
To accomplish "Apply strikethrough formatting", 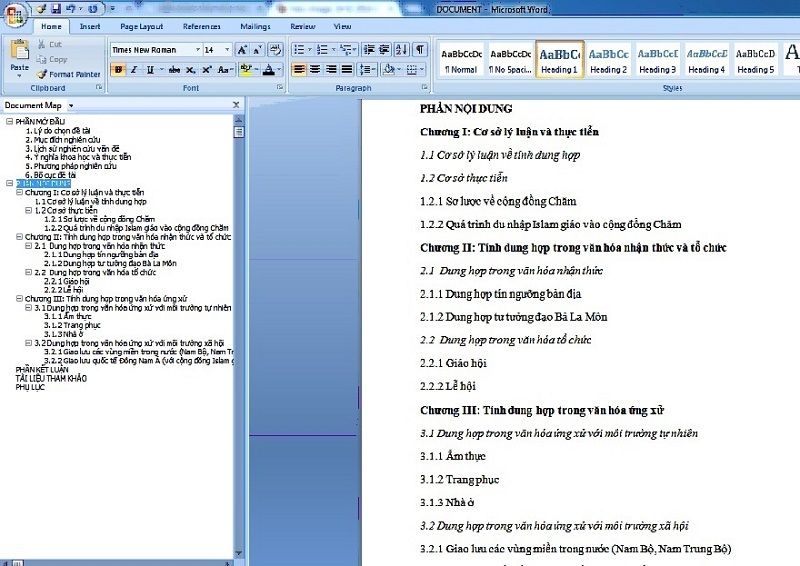I will 176,69.
